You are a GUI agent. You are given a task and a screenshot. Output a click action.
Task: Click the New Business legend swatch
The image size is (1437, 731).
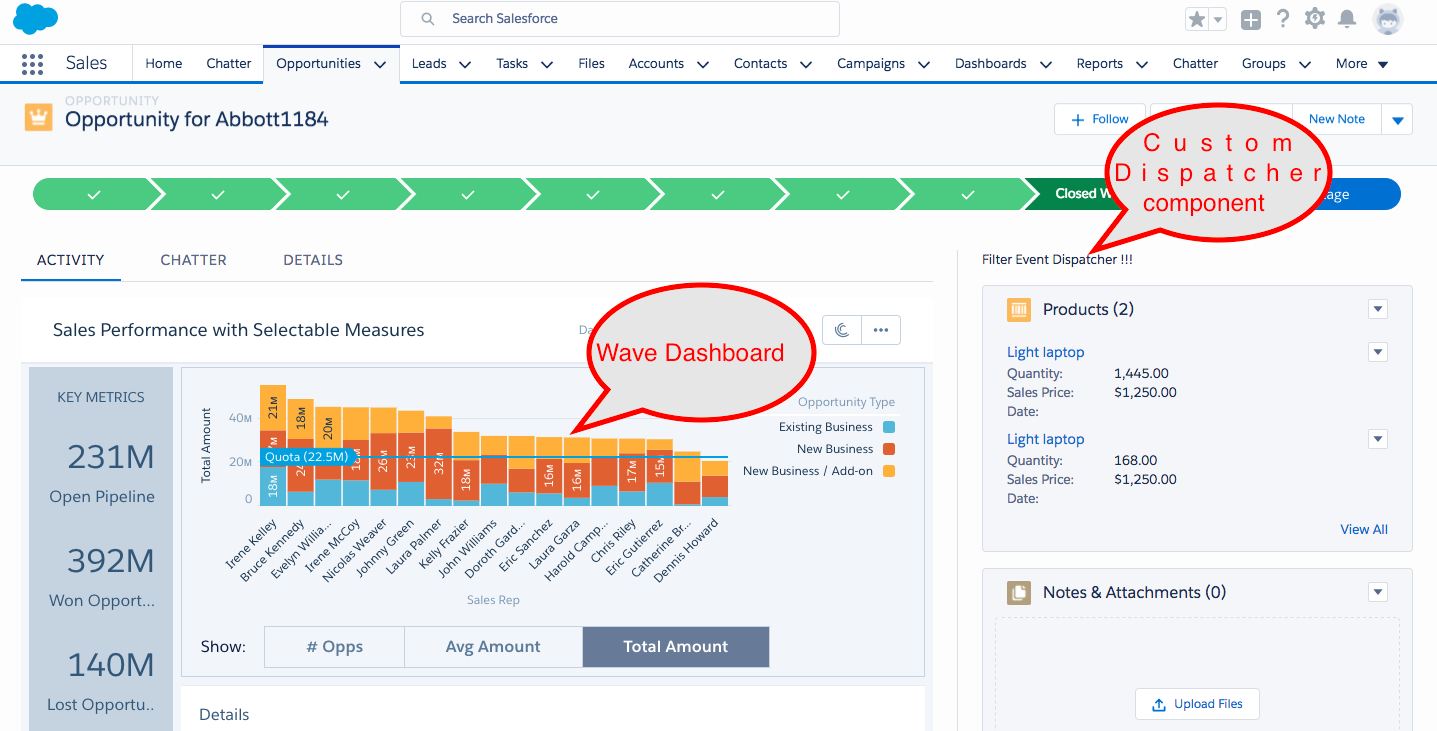889,449
